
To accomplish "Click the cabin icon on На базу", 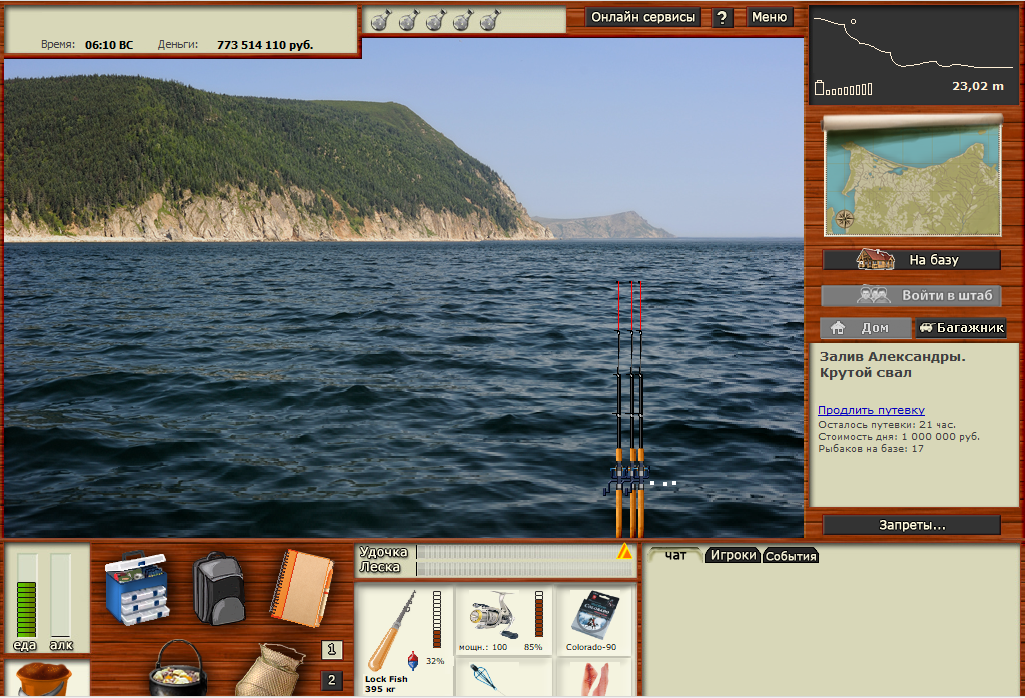I will tap(875, 259).
